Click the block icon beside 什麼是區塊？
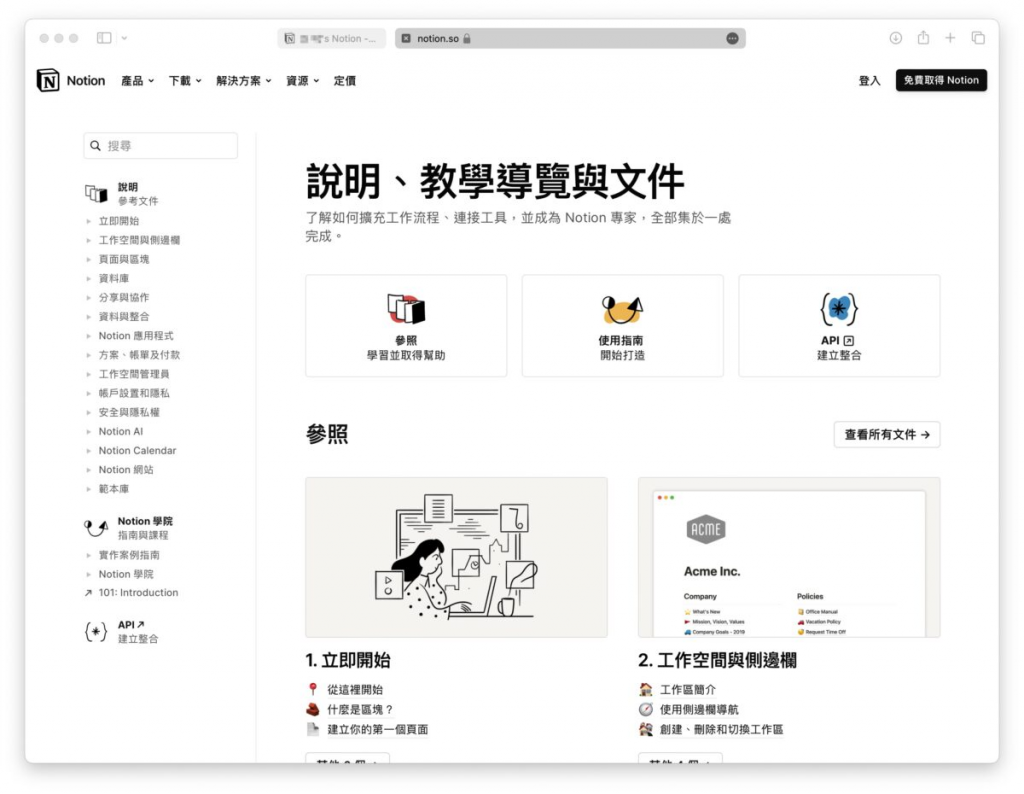The image size is (1024, 794). 313,709
